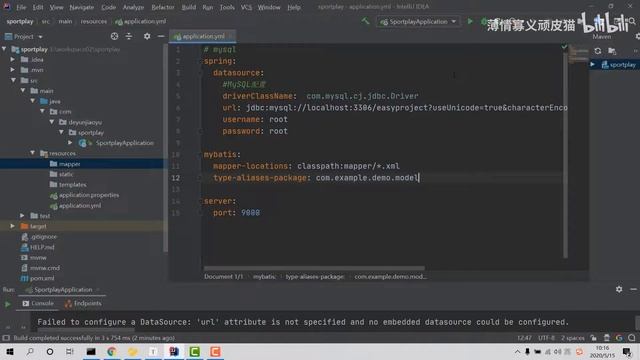Select the mapper folder

tap(69, 164)
